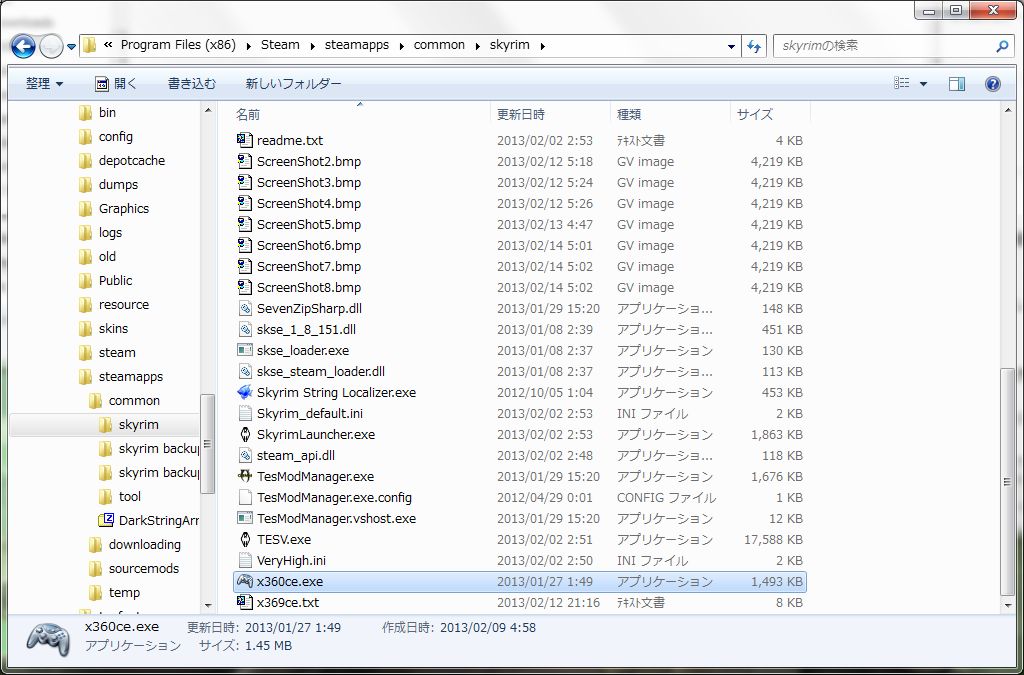Click the folder tree scrollbar thumb
The height and width of the screenshot is (675, 1024).
208,444
